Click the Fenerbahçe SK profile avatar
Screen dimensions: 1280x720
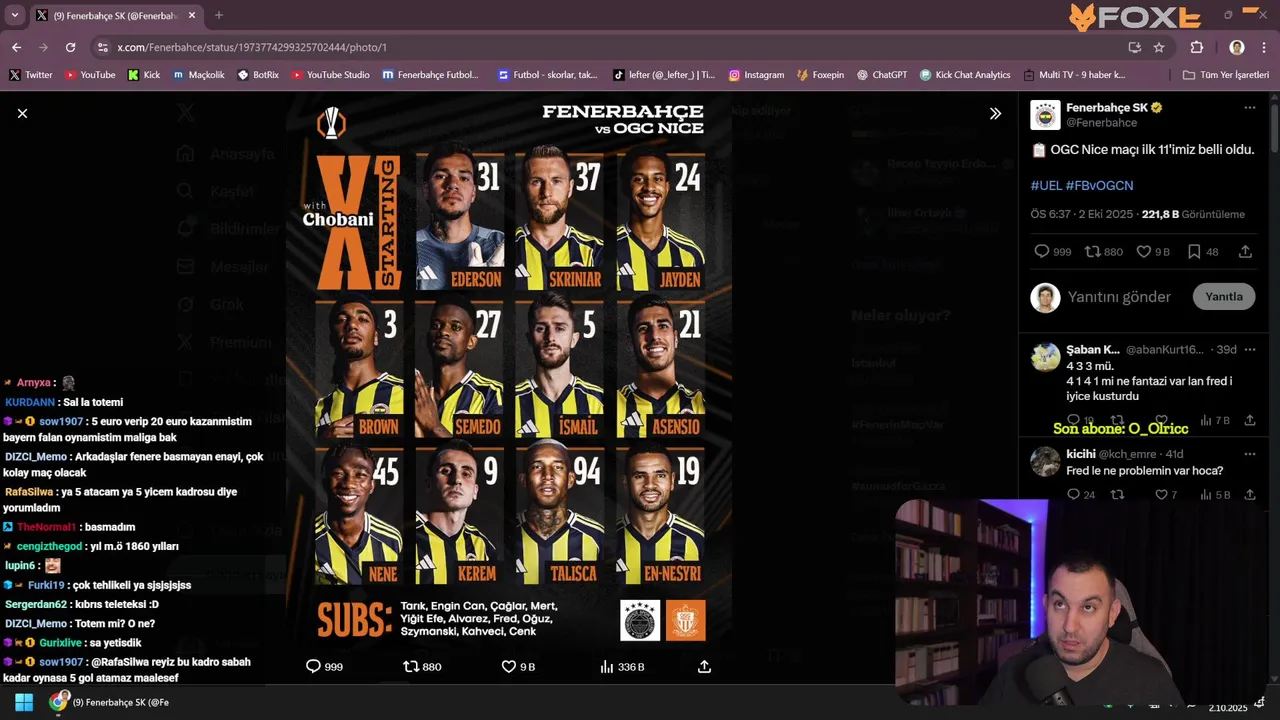(1045, 115)
